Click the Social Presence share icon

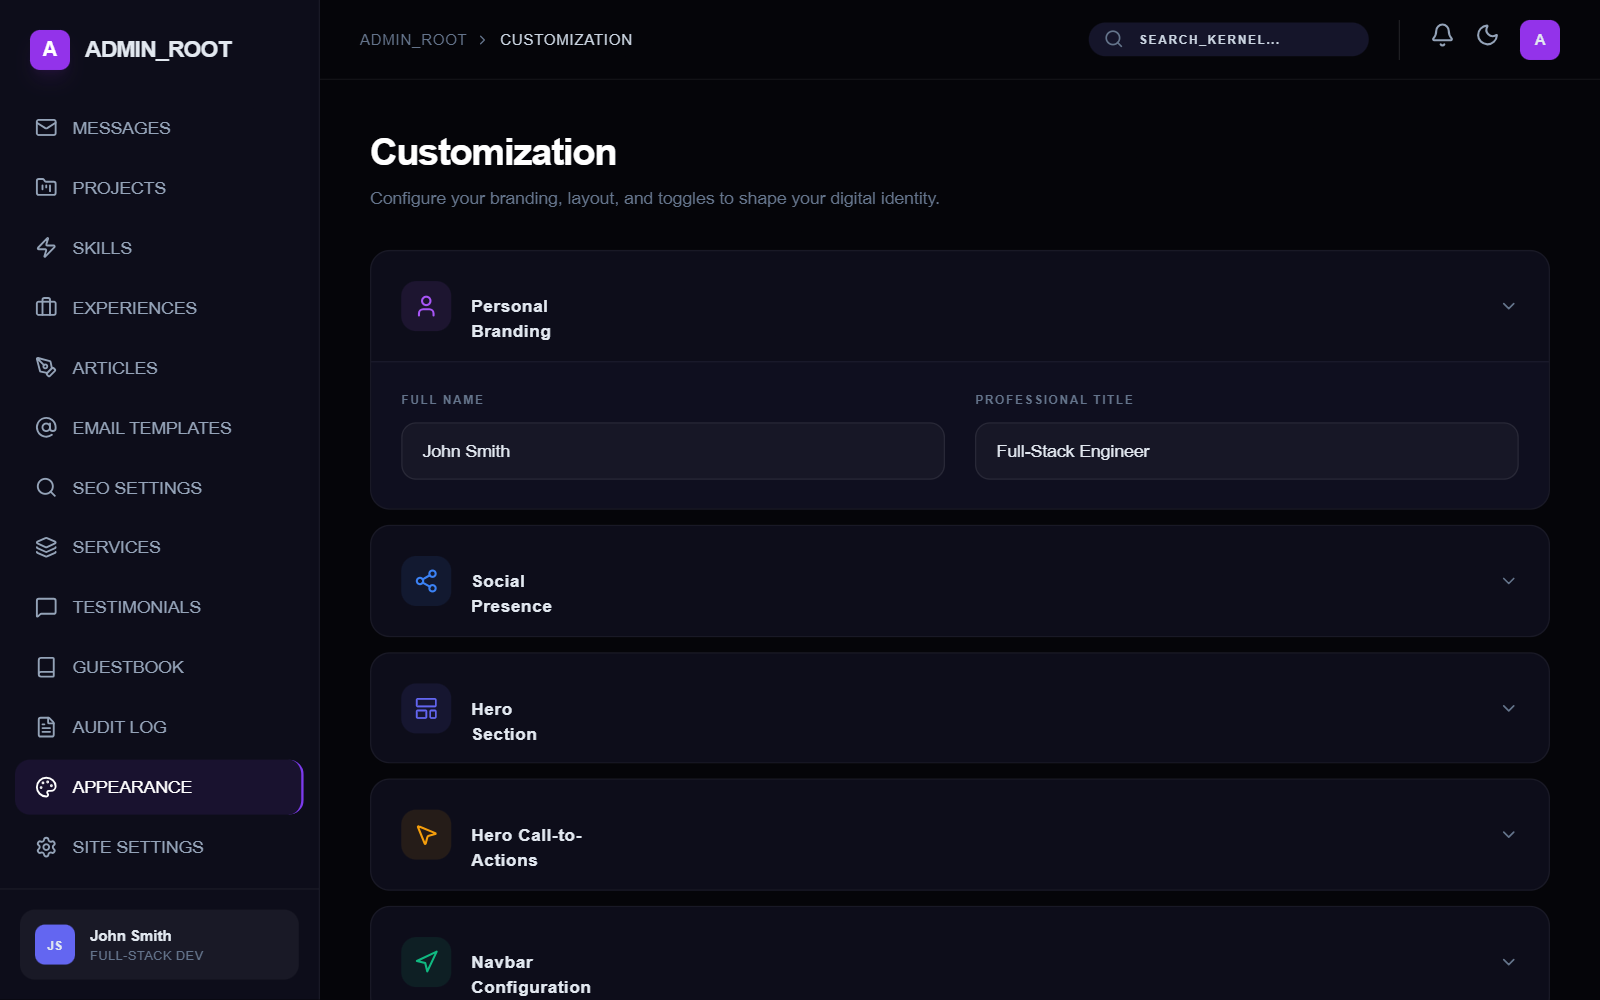point(426,581)
